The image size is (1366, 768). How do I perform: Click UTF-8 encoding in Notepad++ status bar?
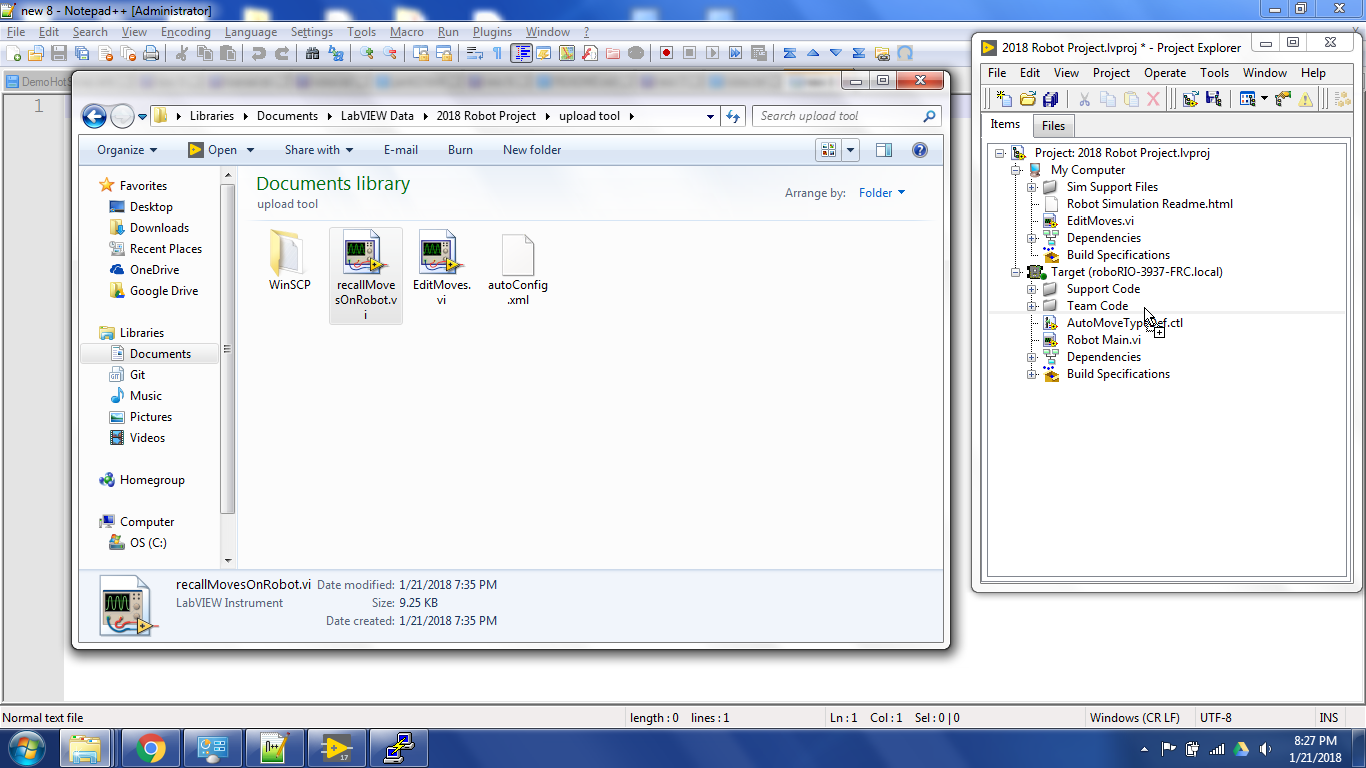pyautogui.click(x=1215, y=718)
